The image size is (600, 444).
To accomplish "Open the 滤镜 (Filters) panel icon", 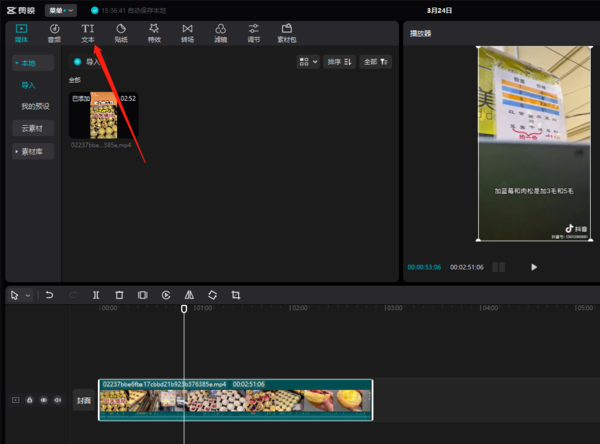I will pyautogui.click(x=220, y=33).
